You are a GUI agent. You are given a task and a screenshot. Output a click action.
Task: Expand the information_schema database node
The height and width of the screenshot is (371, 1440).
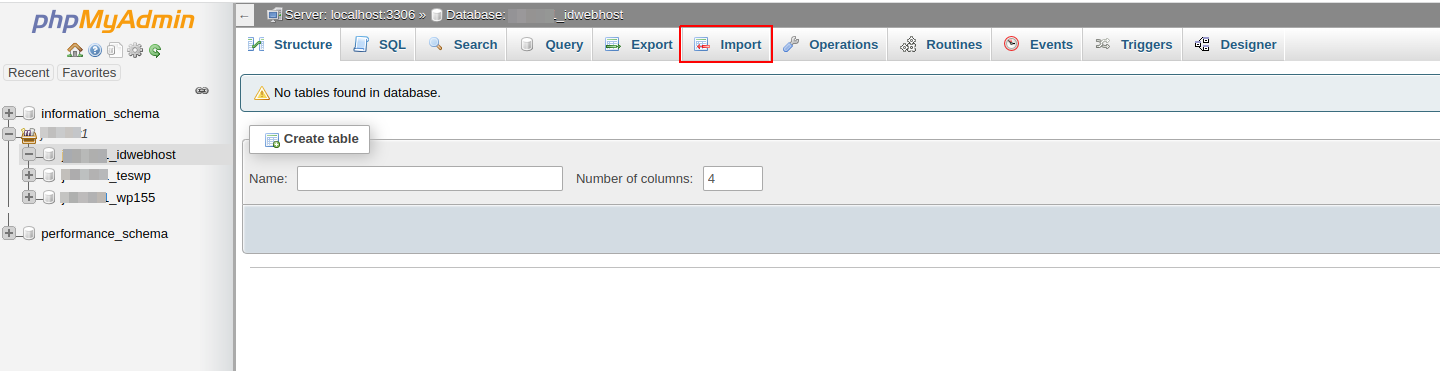10,113
